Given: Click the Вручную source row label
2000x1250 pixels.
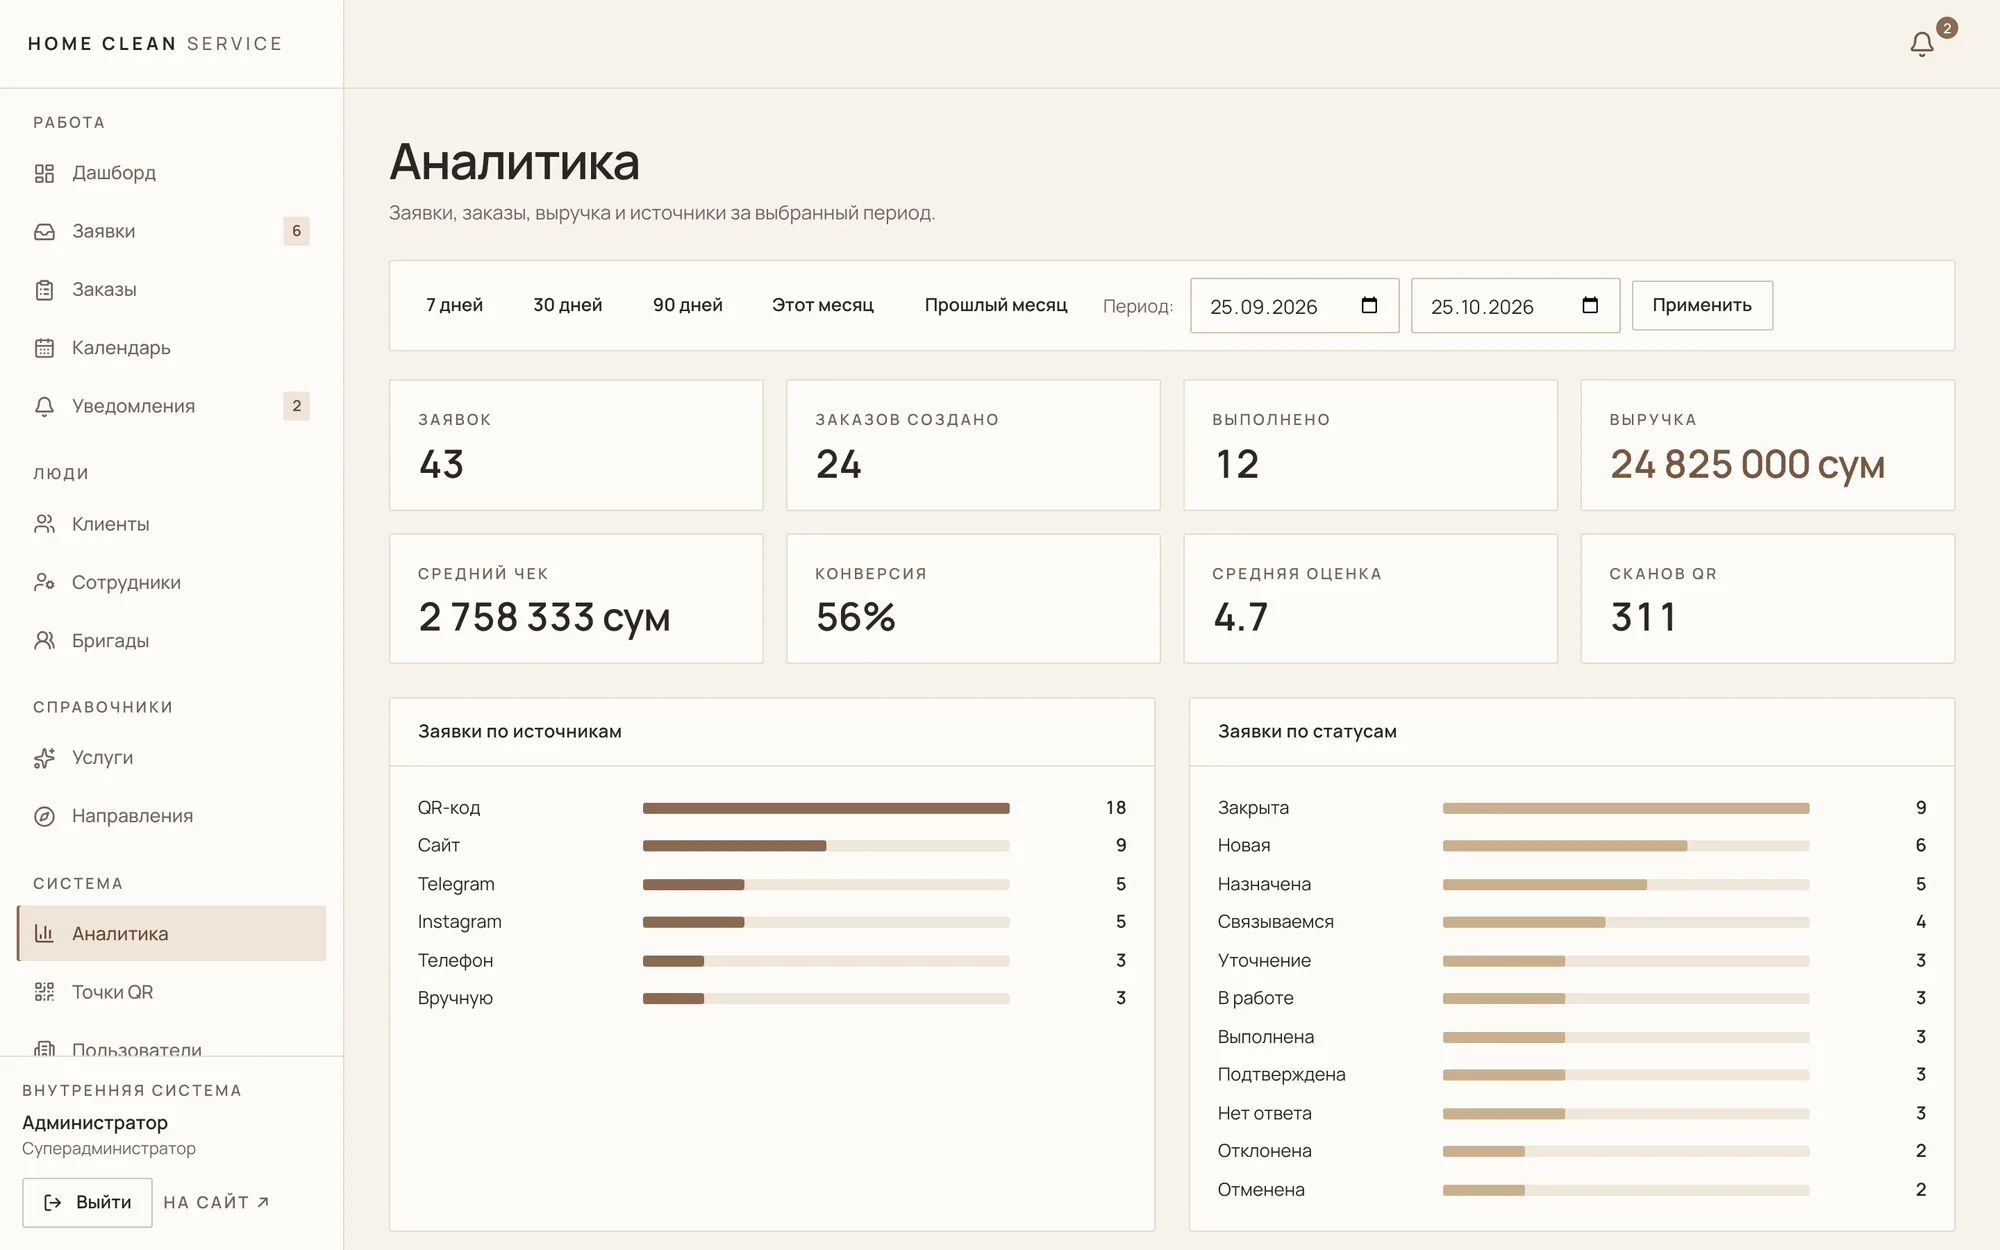Looking at the screenshot, I should 455,999.
